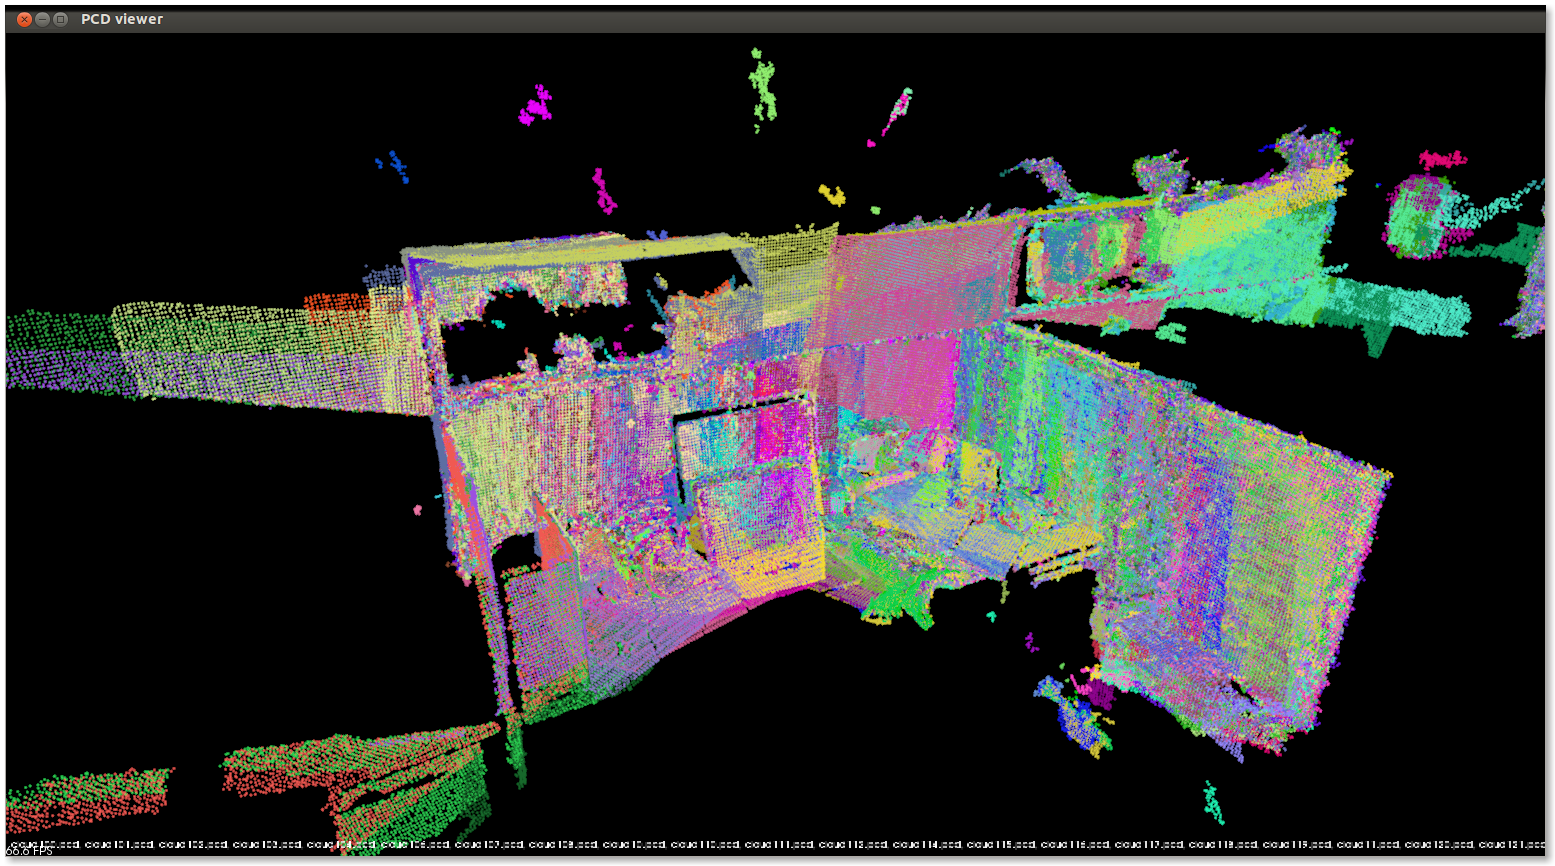
Task: Click the floating light-green point cluster at top
Action: [x=763, y=88]
